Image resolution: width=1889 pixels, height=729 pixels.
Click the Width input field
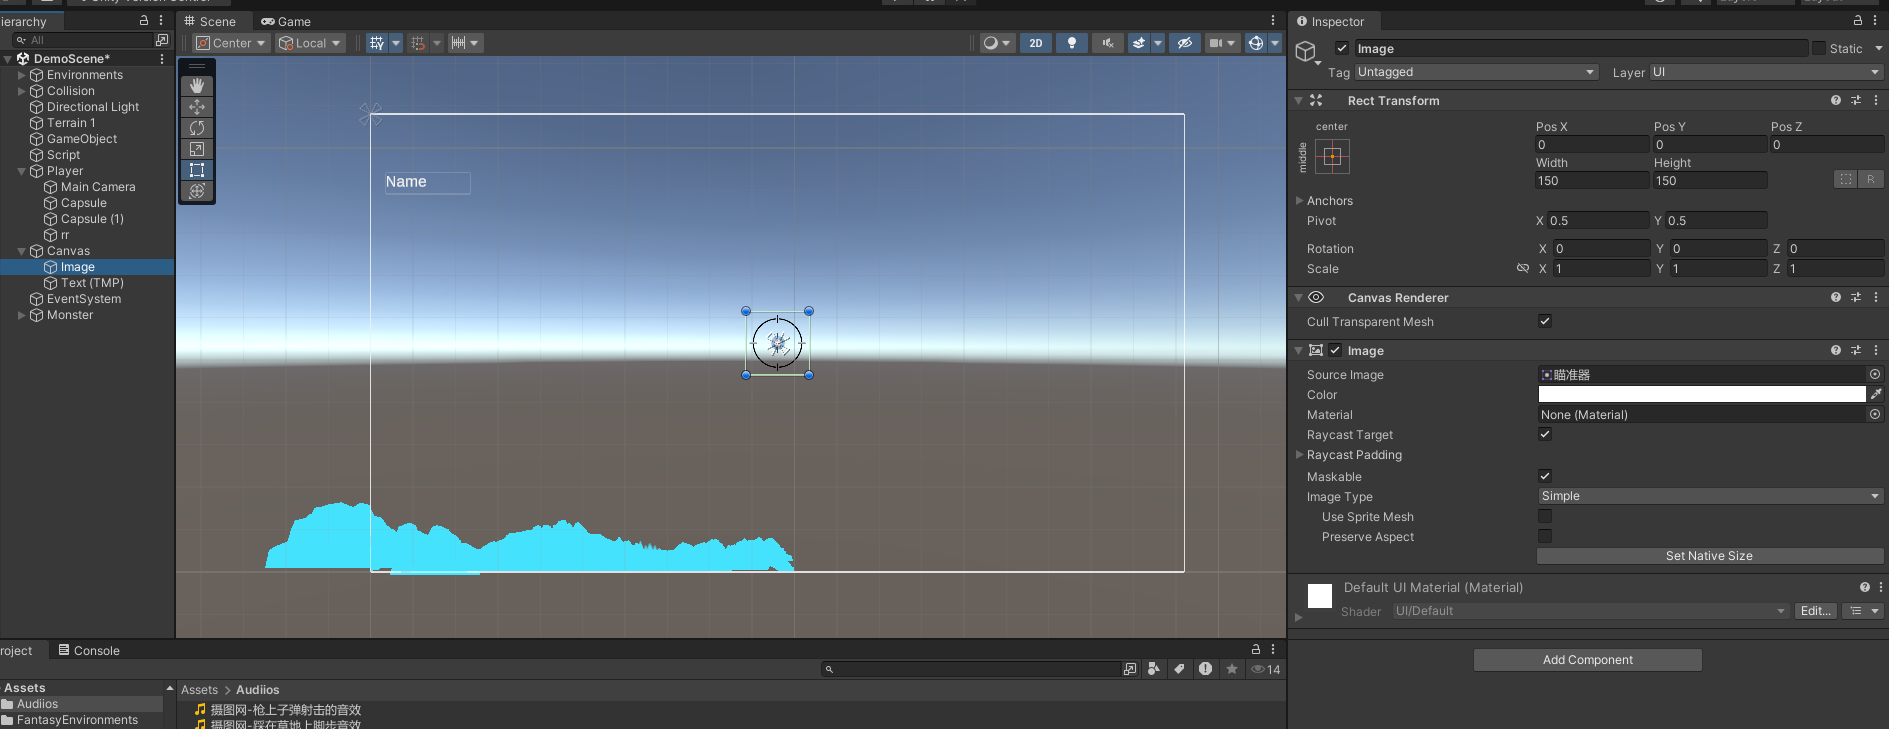1592,180
